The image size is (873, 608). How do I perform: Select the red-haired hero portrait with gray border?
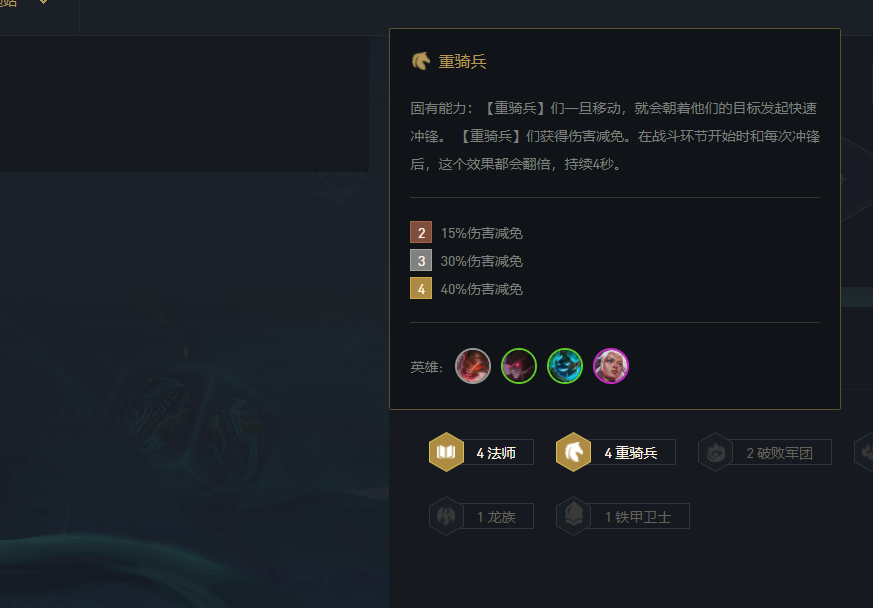pos(473,366)
